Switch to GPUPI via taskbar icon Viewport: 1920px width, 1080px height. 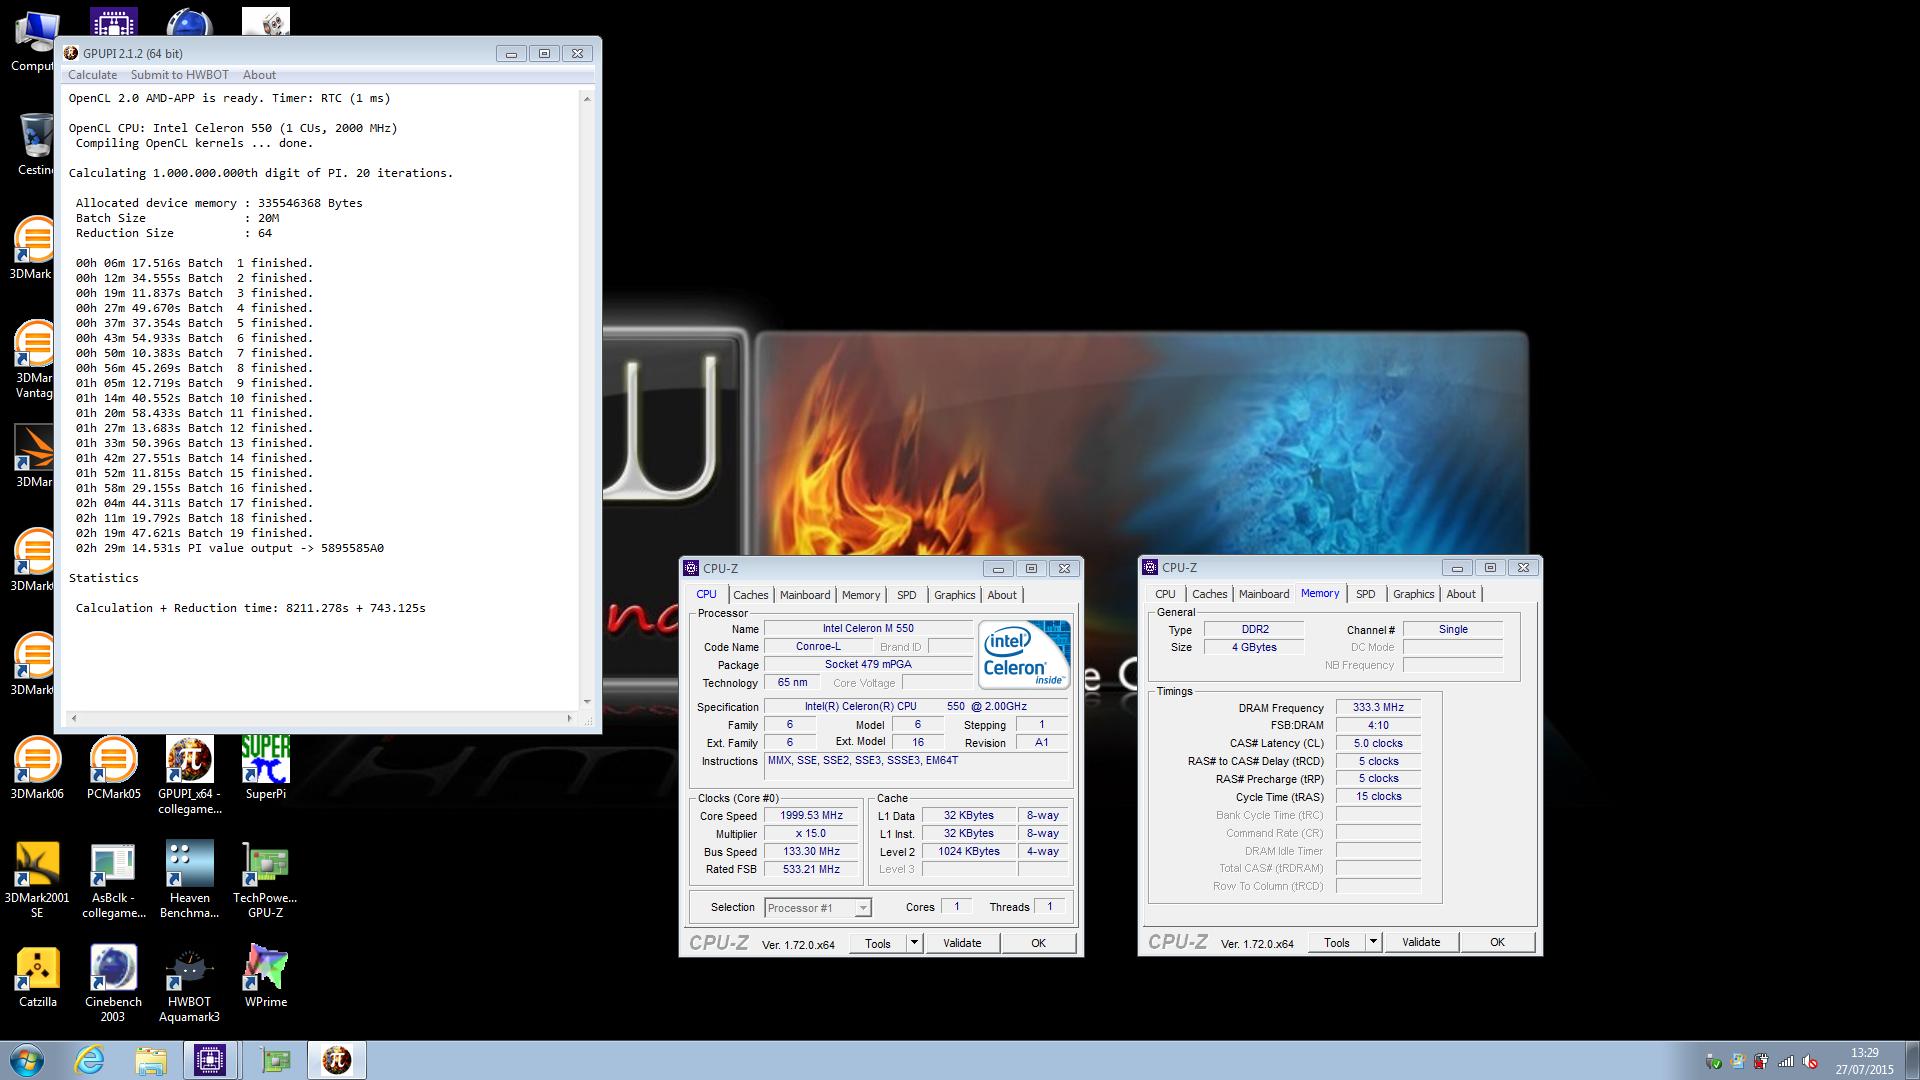point(337,1060)
